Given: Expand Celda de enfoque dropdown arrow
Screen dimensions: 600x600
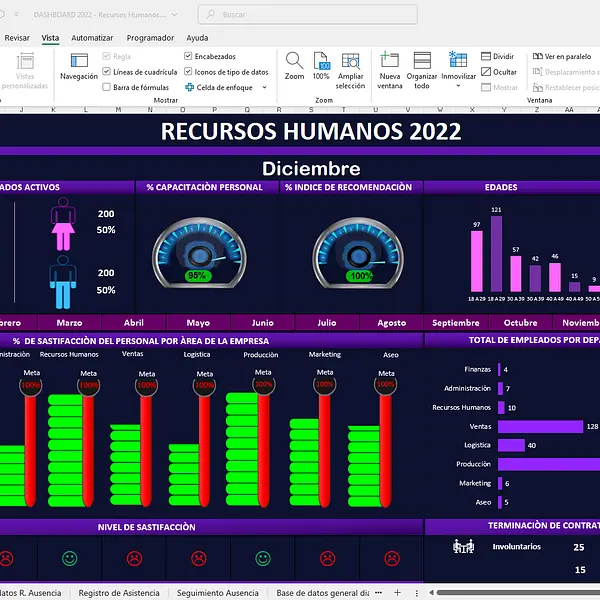Looking at the screenshot, I should tap(264, 87).
